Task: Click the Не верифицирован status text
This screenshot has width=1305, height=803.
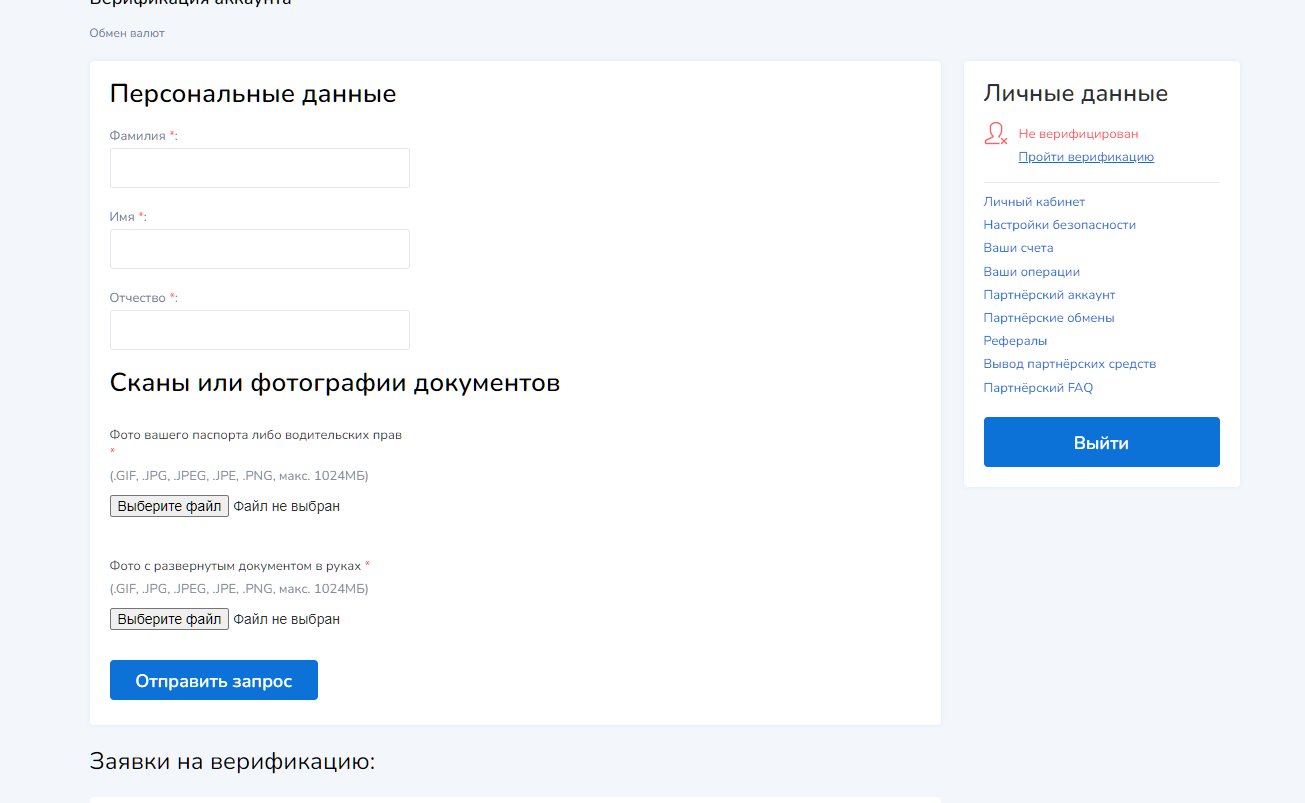Action: click(1078, 134)
